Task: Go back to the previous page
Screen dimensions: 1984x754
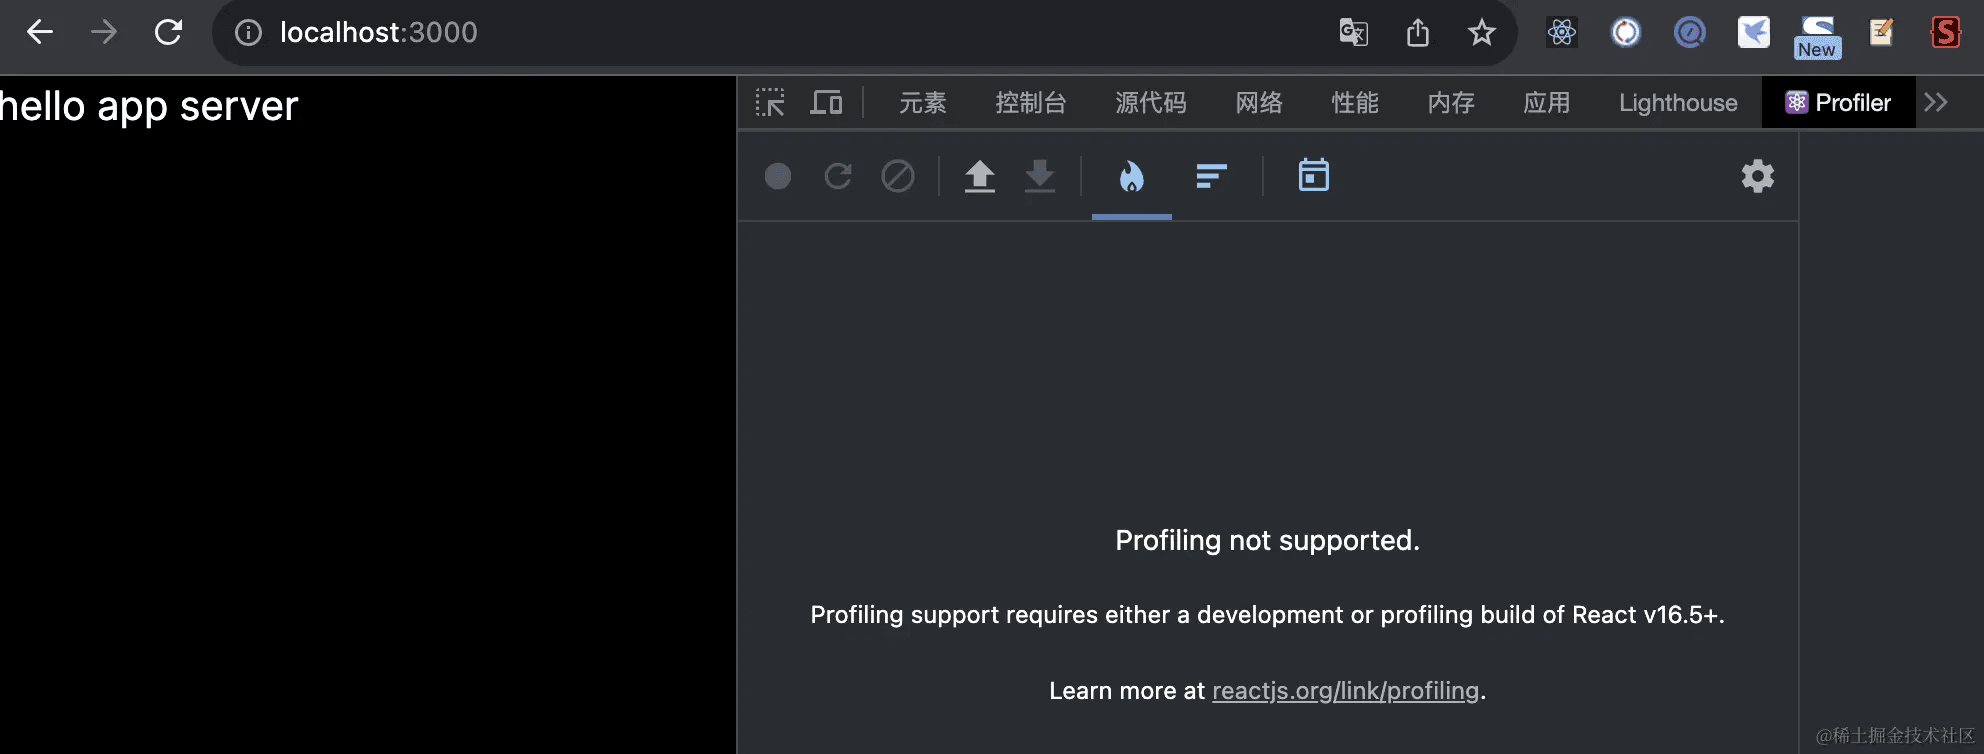Action: tap(40, 32)
